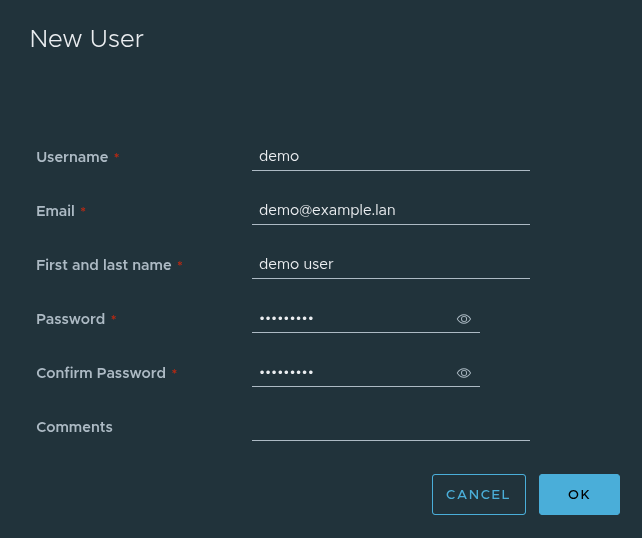Reveal the Confirm Password entry with eye icon
This screenshot has height=538, width=642.
(464, 373)
